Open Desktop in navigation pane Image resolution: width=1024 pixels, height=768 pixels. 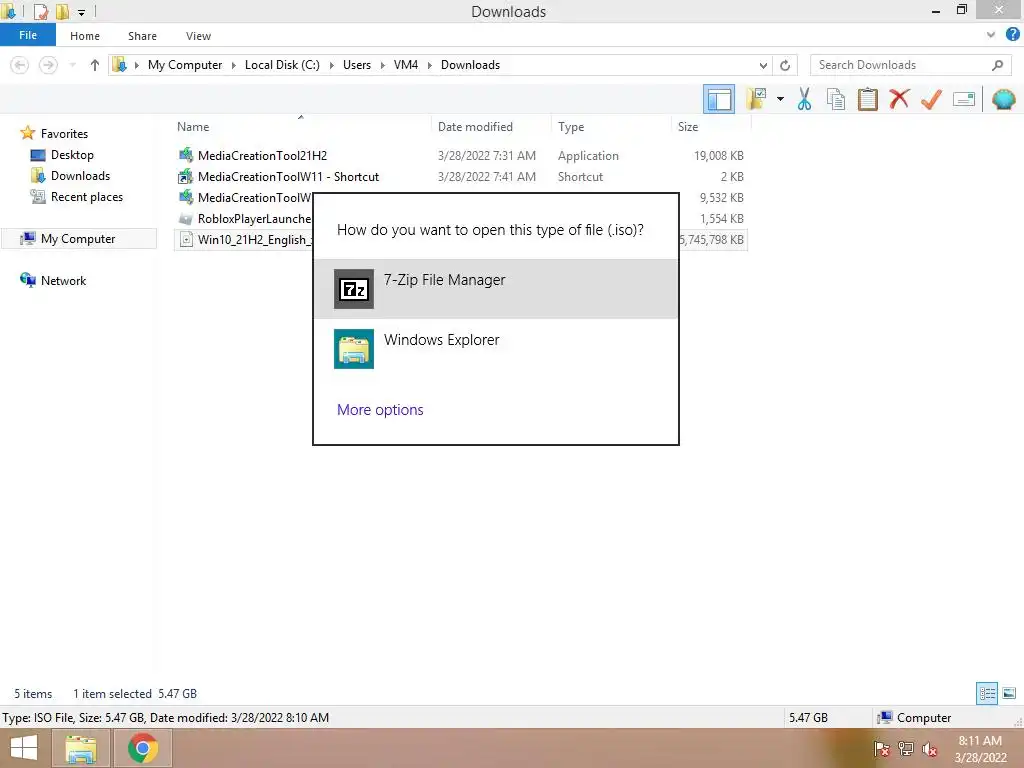tap(72, 155)
